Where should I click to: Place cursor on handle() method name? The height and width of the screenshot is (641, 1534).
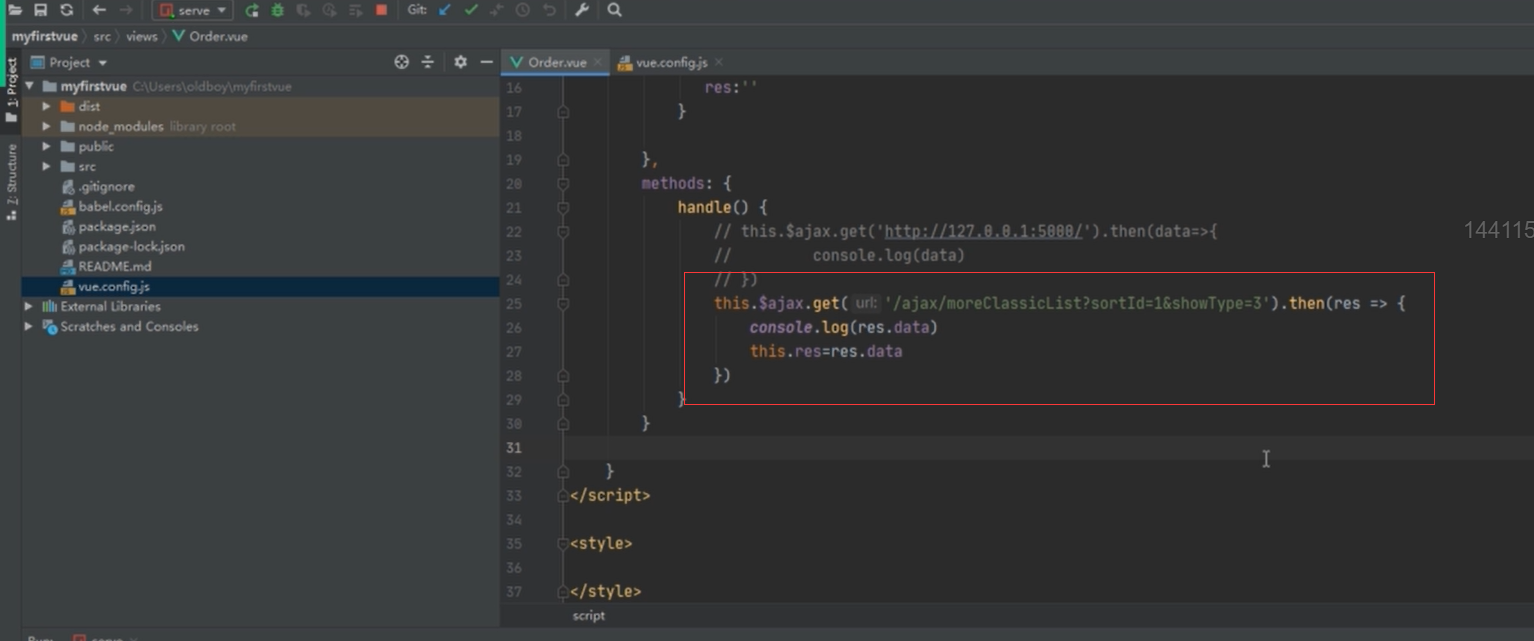click(x=704, y=207)
